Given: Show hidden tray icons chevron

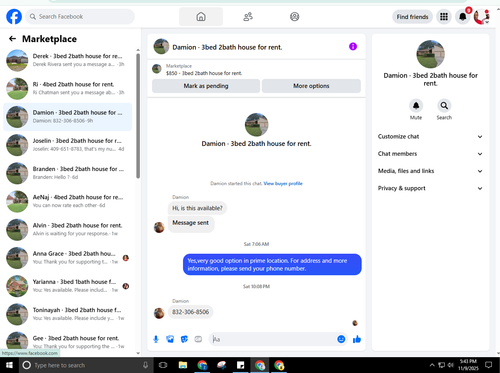Looking at the screenshot, I should [432, 365].
